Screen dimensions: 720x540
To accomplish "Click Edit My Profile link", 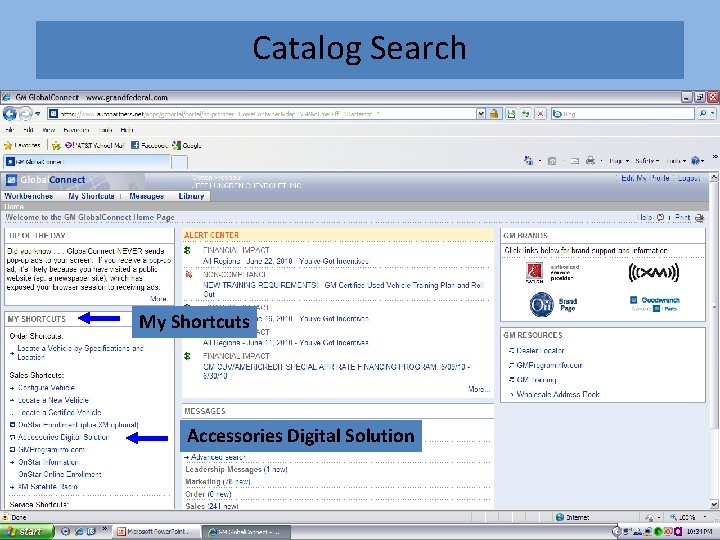I will 645,178.
